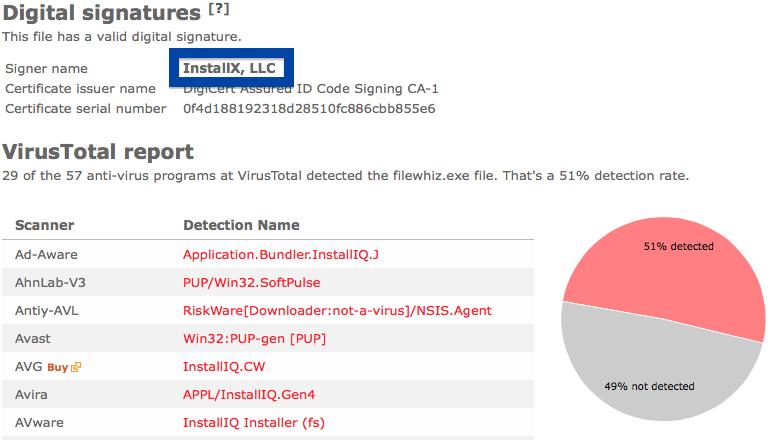This screenshot has height=440, width=775.
Task: Click the Scanner column header
Action: click(44, 225)
